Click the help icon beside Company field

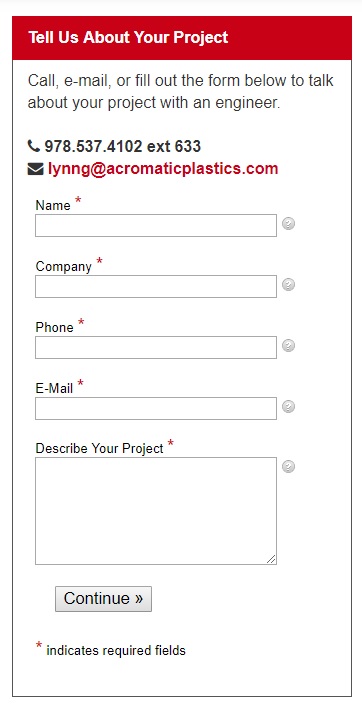pyautogui.click(x=288, y=285)
